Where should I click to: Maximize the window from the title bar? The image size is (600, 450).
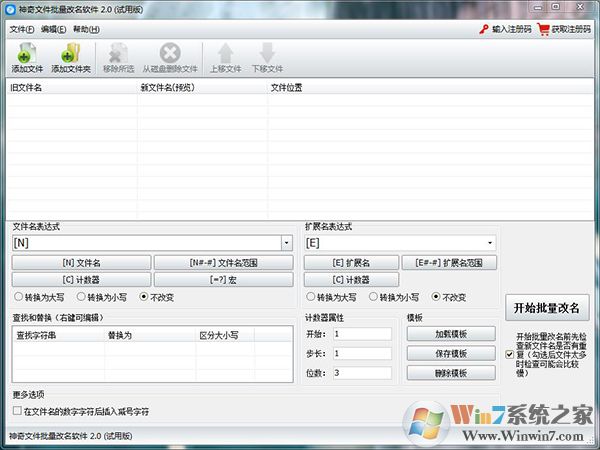pyautogui.click(x=556, y=7)
